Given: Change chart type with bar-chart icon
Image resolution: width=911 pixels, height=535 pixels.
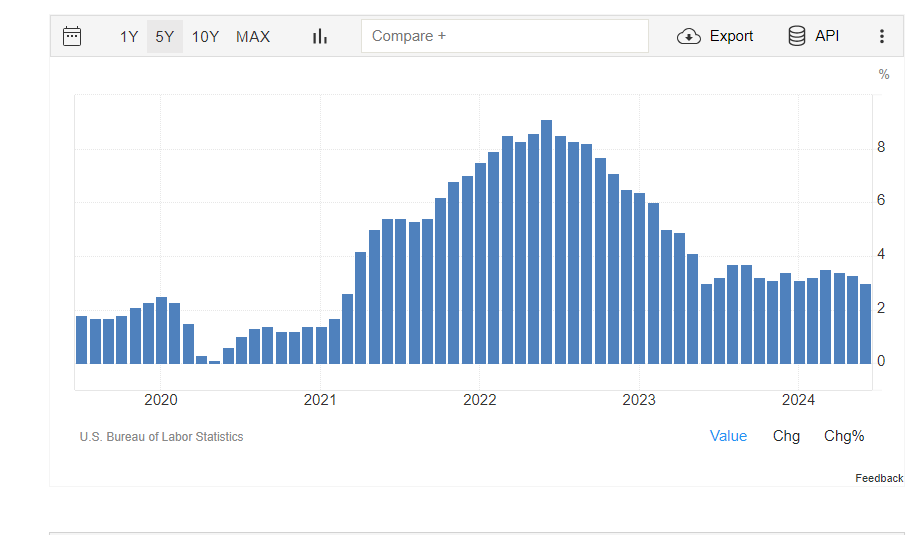Looking at the screenshot, I should tap(320, 37).
